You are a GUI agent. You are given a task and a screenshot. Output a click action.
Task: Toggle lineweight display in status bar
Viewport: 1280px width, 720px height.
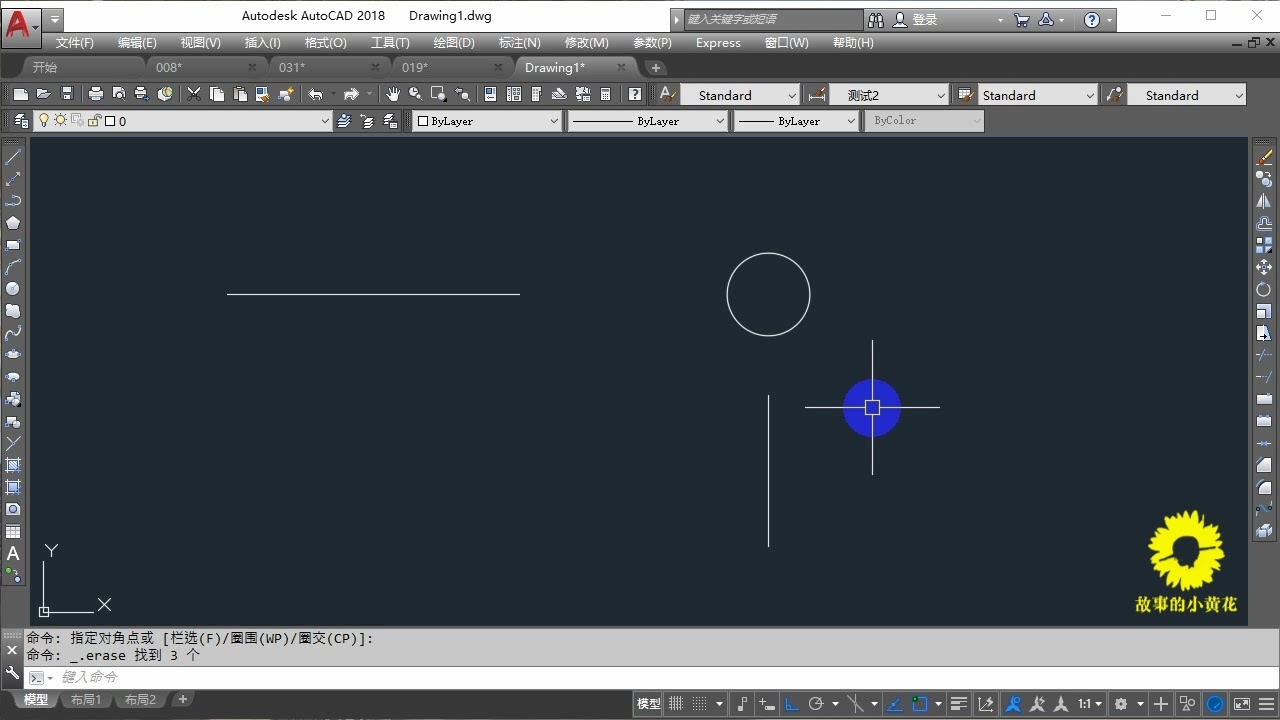click(959, 704)
